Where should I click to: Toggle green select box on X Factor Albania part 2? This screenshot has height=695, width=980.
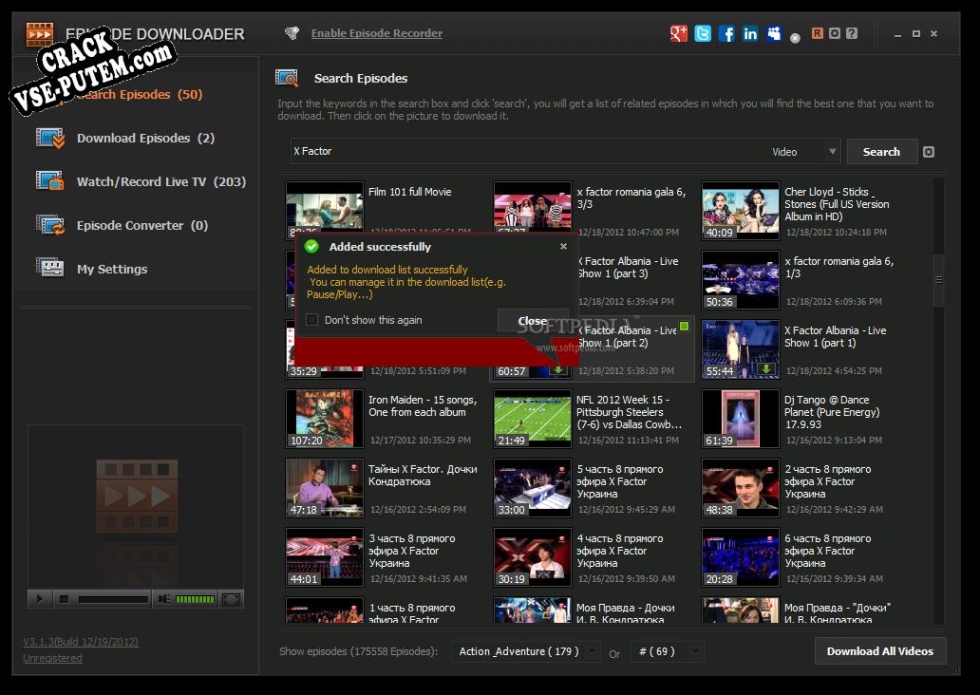684,326
